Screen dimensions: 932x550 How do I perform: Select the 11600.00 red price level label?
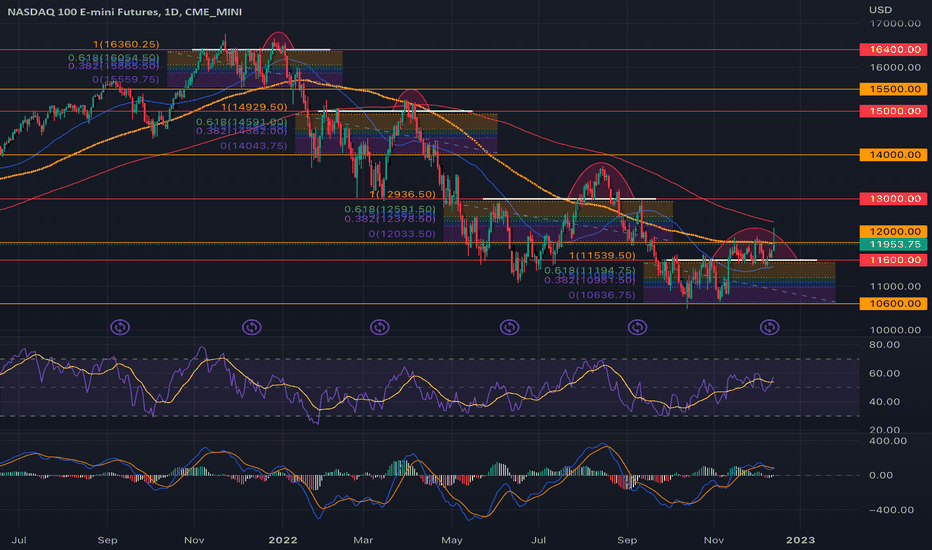[x=893, y=260]
